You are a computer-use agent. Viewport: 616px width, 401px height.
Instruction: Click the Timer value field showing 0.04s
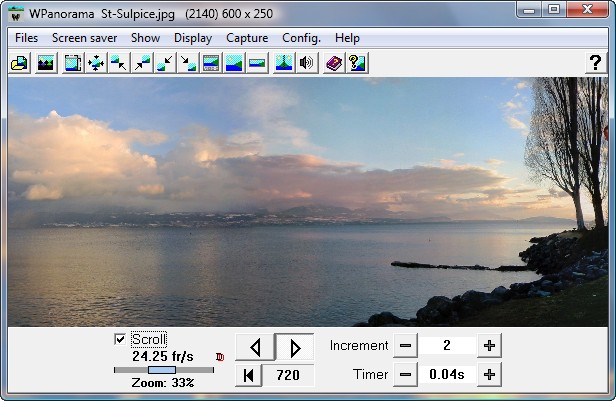point(447,375)
